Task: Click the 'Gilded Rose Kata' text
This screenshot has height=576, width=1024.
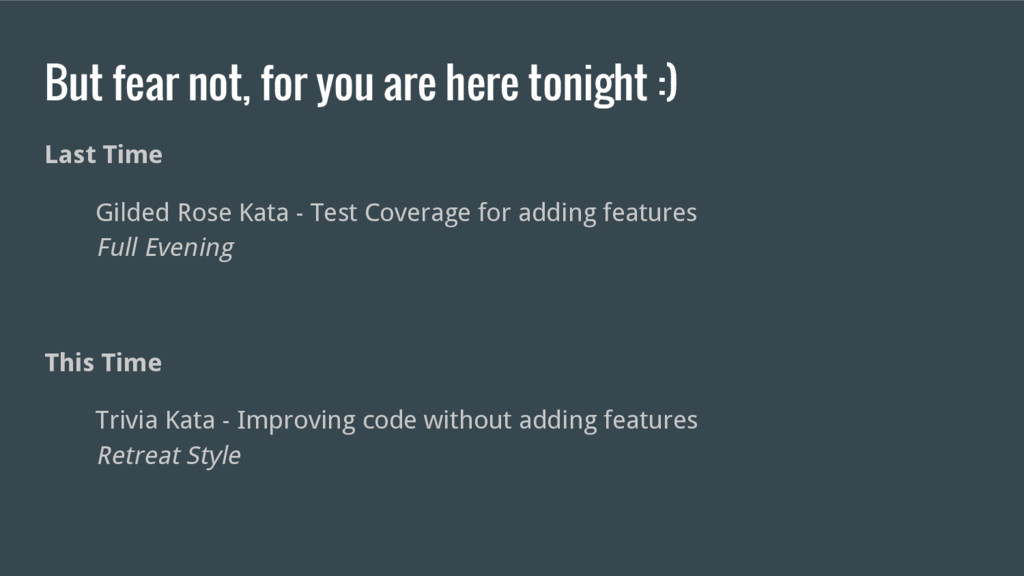Action: (x=192, y=212)
